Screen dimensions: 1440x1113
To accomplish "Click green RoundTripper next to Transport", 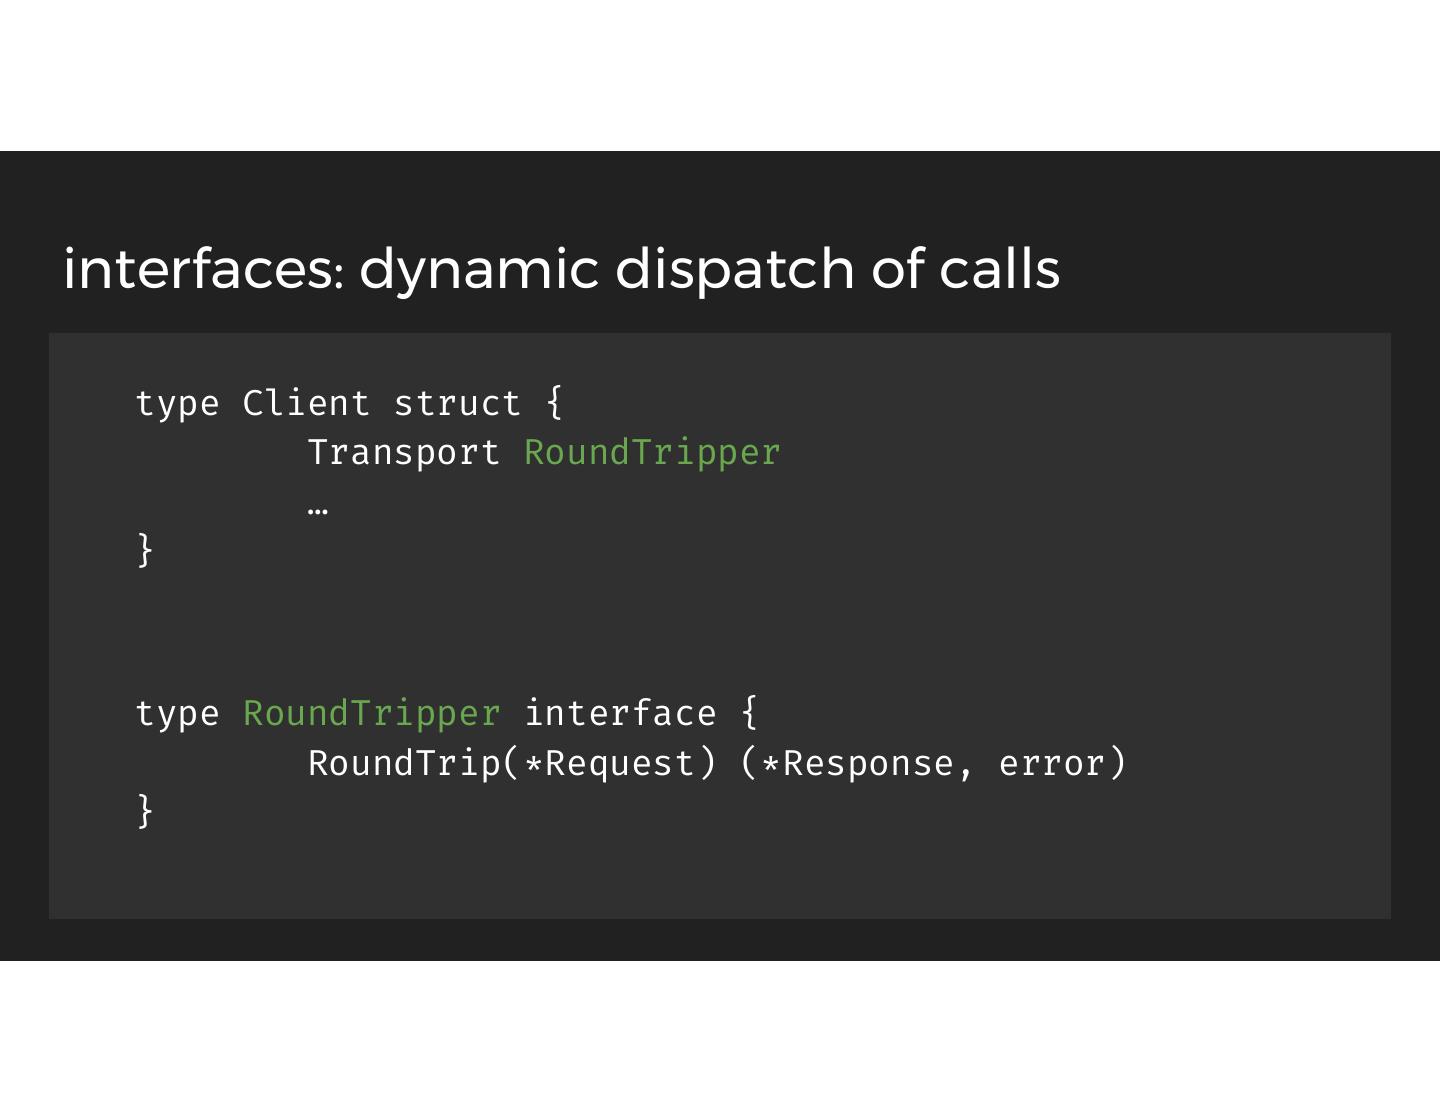I will 652,453.
